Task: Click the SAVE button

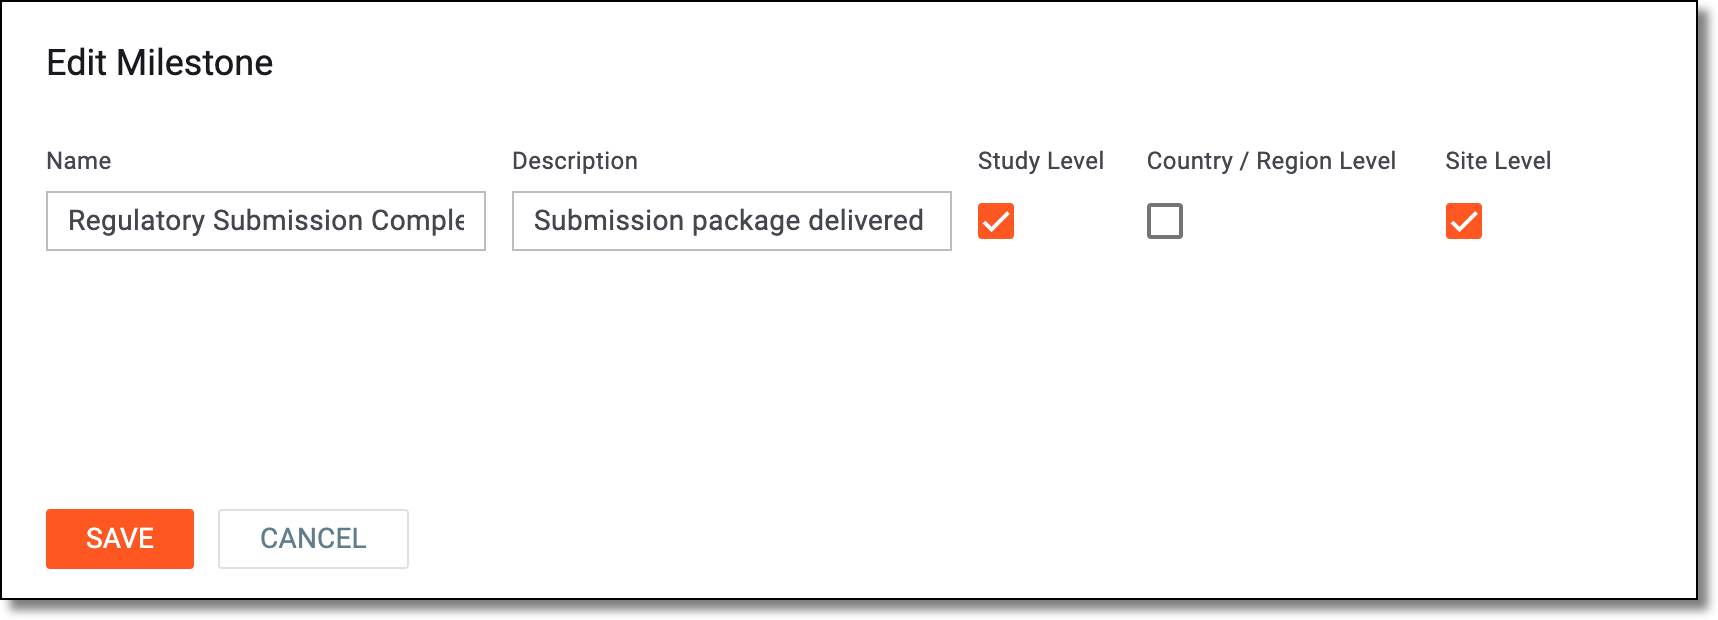Action: pos(120,539)
